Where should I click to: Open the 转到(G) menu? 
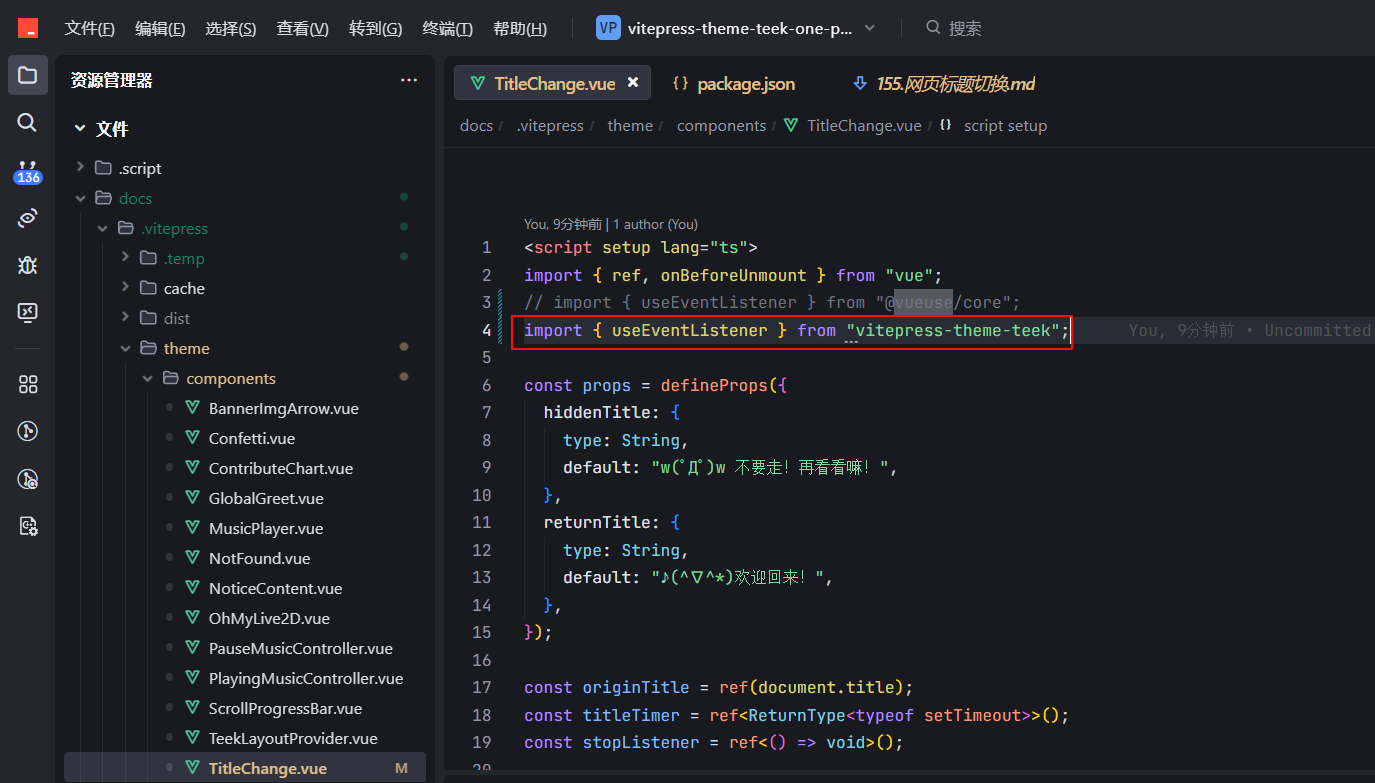tap(376, 28)
